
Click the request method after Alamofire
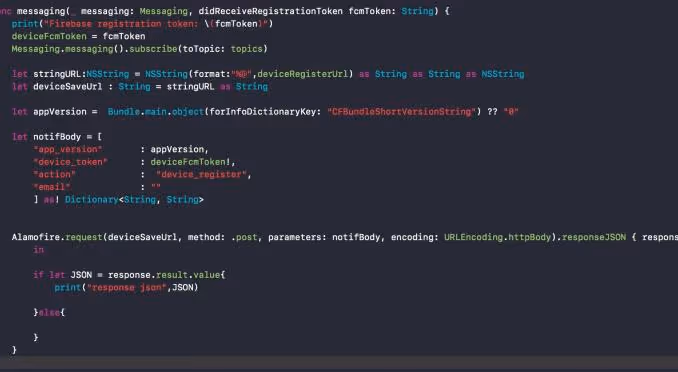click(84, 237)
